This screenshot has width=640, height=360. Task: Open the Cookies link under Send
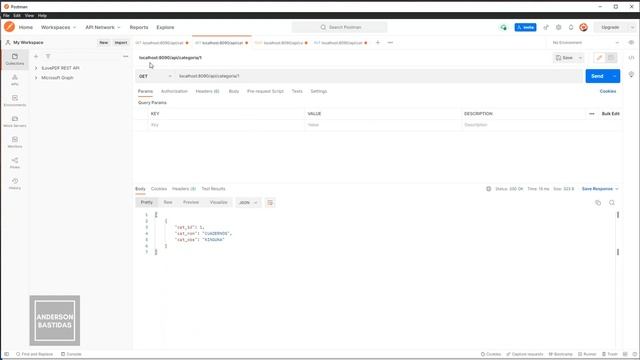[x=608, y=91]
